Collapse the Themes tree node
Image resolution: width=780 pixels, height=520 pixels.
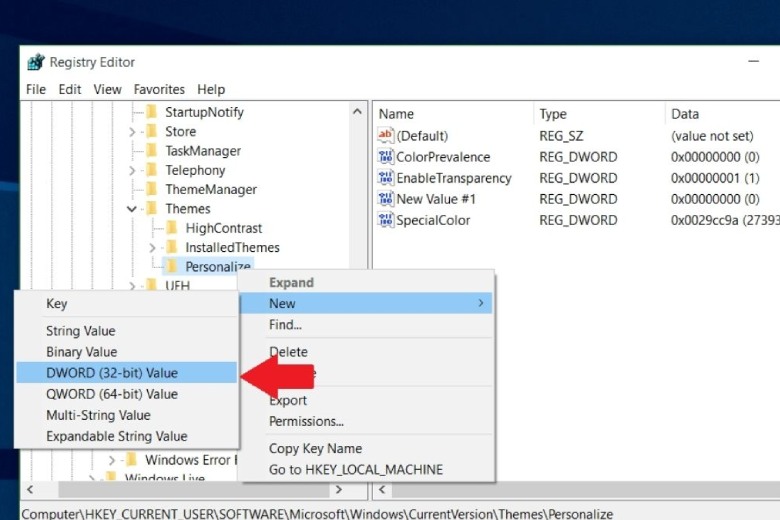click(132, 209)
